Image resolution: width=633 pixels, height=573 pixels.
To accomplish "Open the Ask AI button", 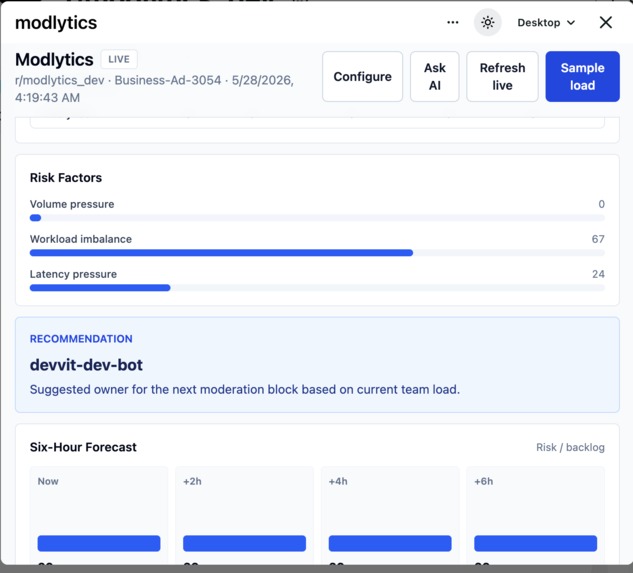I will [x=434, y=76].
